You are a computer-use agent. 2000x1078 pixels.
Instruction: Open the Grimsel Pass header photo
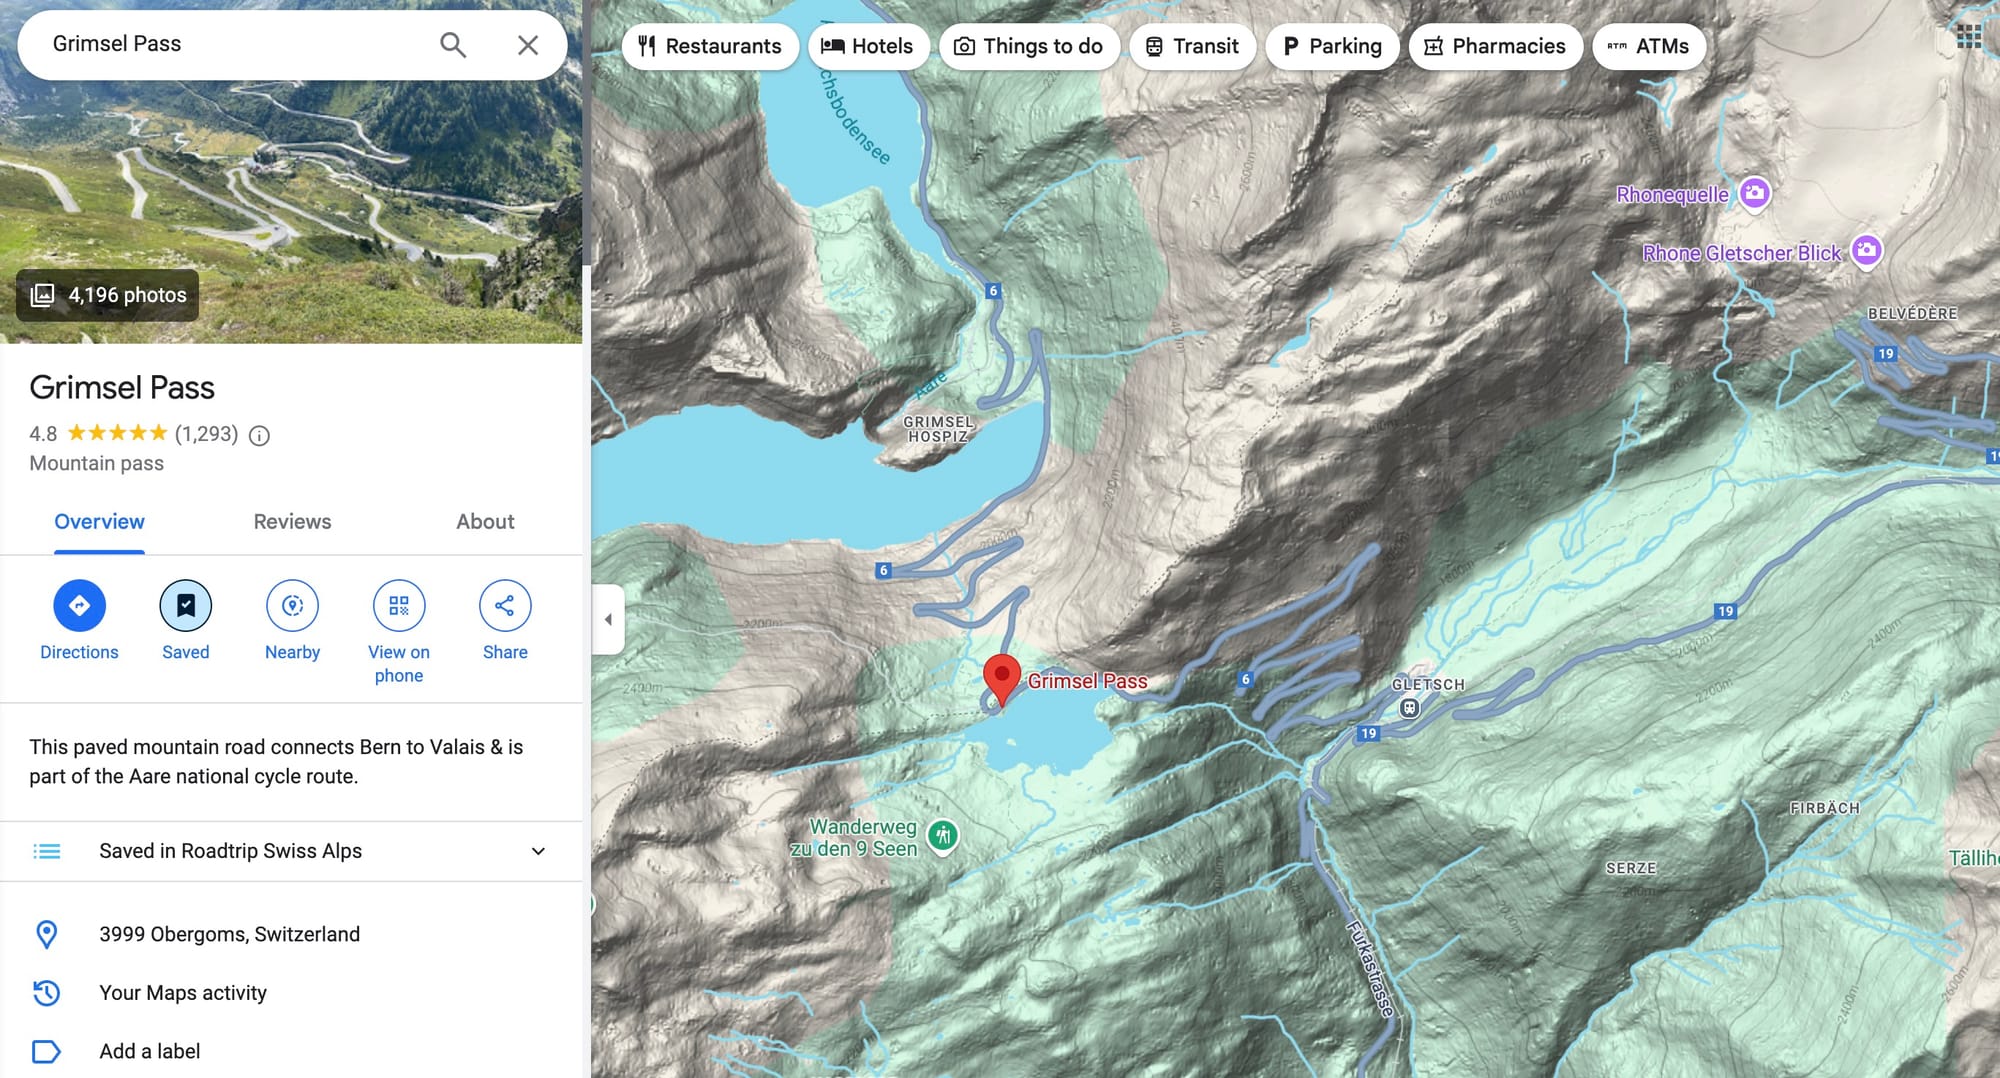tap(291, 172)
